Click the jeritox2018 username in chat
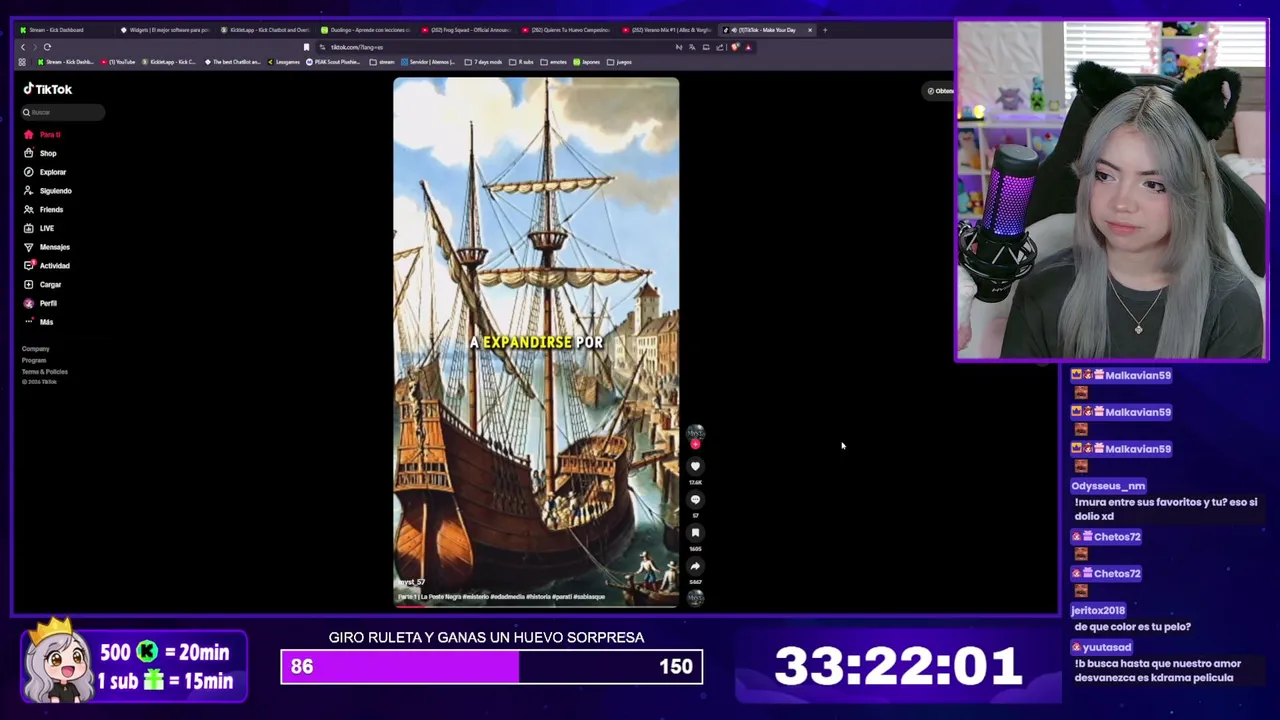The width and height of the screenshot is (1280, 720). [x=1098, y=610]
